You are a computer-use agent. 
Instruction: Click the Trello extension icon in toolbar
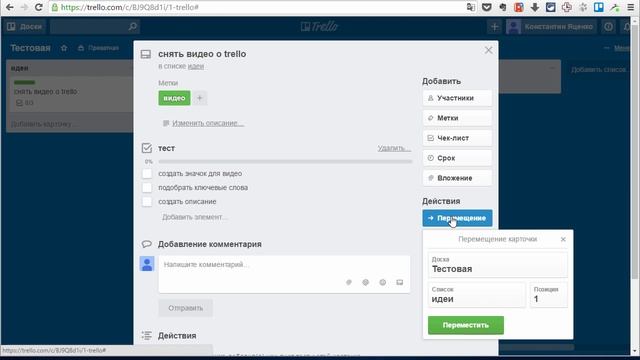(598, 7)
